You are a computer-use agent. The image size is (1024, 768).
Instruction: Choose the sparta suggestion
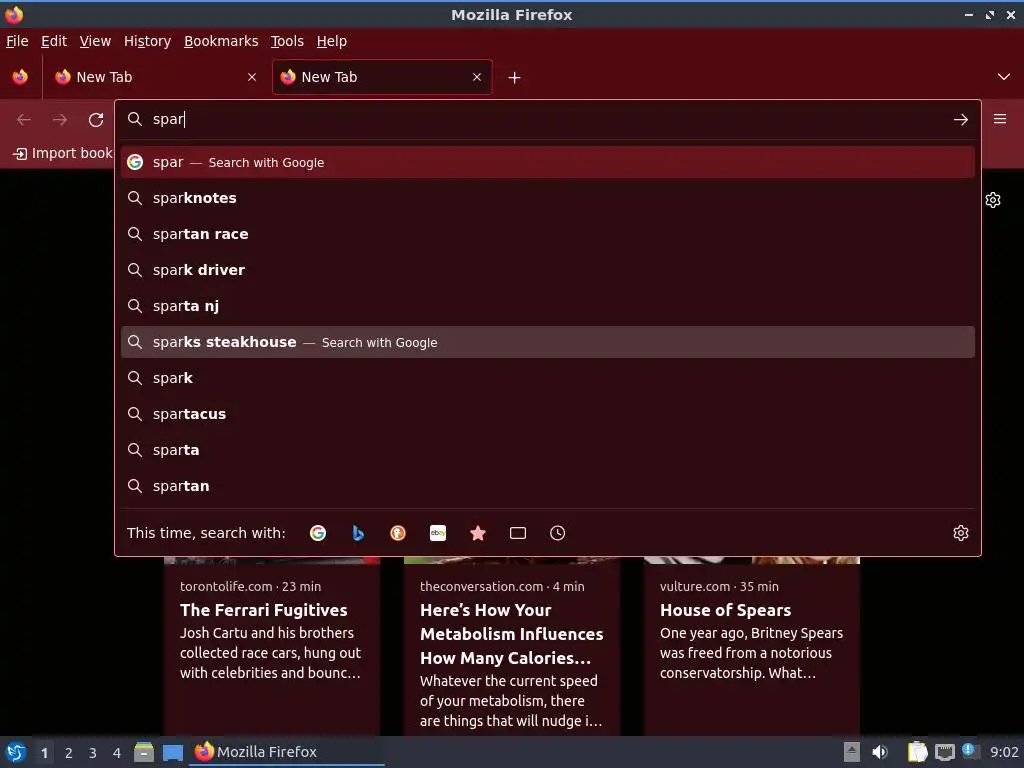[x=548, y=450]
